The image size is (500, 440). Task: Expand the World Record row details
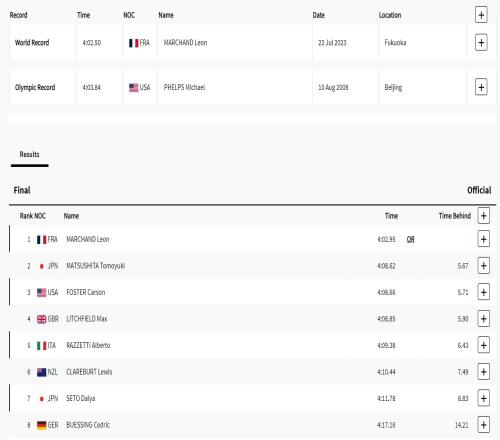click(481, 43)
